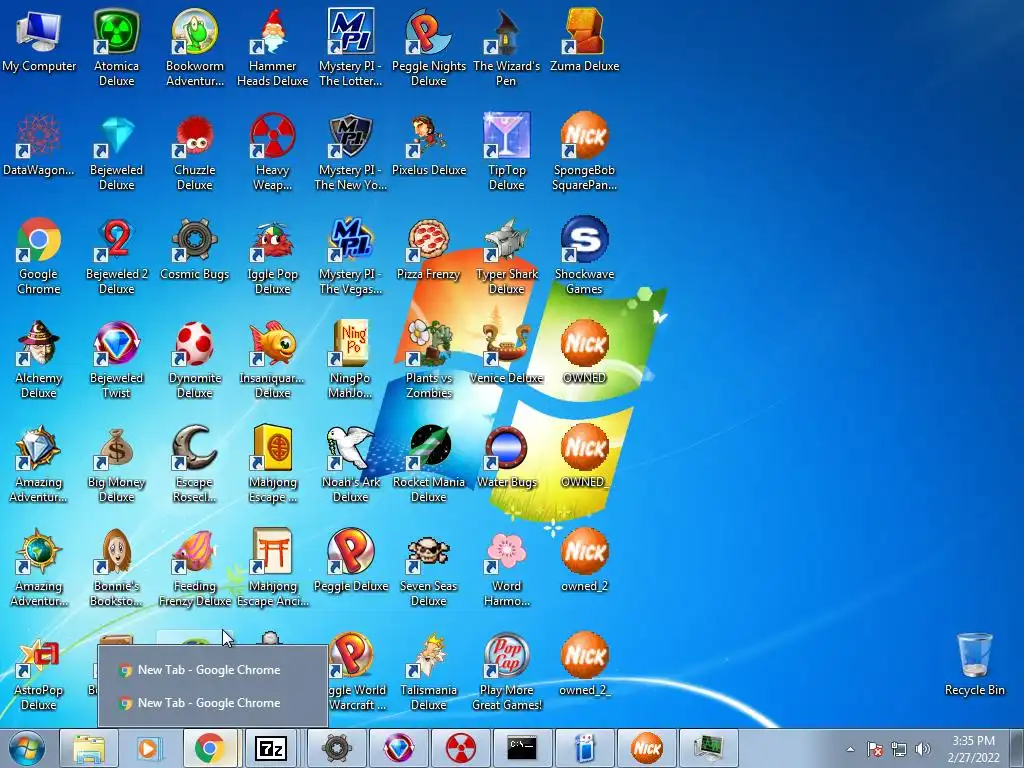Click the Chrome taskbar button
Viewport: 1024px width, 768px height.
pos(210,748)
